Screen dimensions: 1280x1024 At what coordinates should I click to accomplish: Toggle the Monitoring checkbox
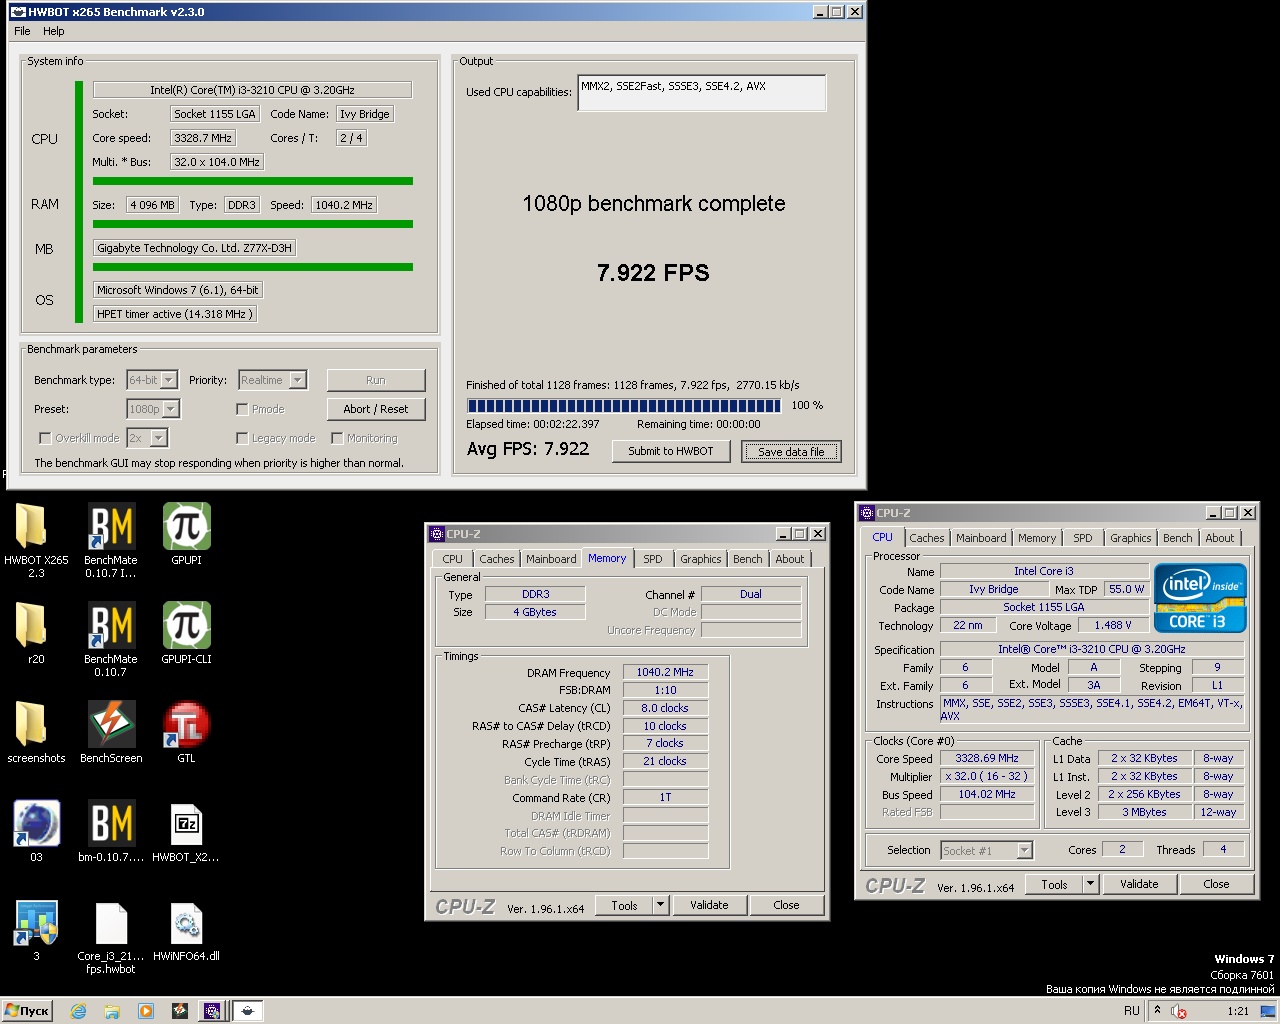[337, 438]
